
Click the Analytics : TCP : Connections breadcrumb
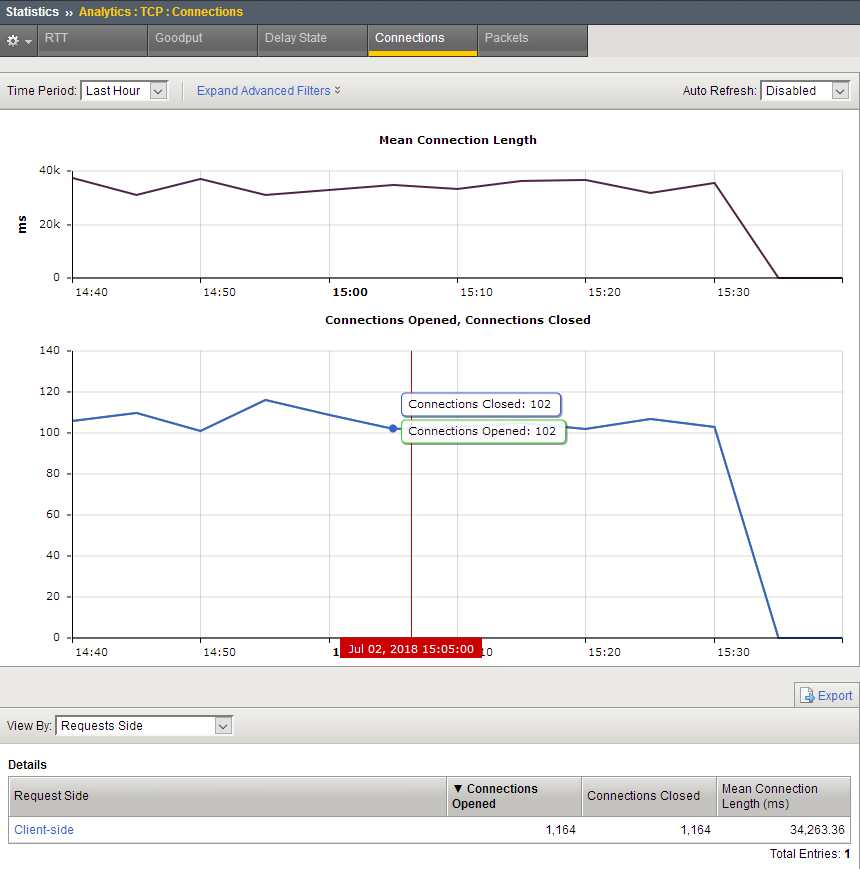tap(161, 12)
